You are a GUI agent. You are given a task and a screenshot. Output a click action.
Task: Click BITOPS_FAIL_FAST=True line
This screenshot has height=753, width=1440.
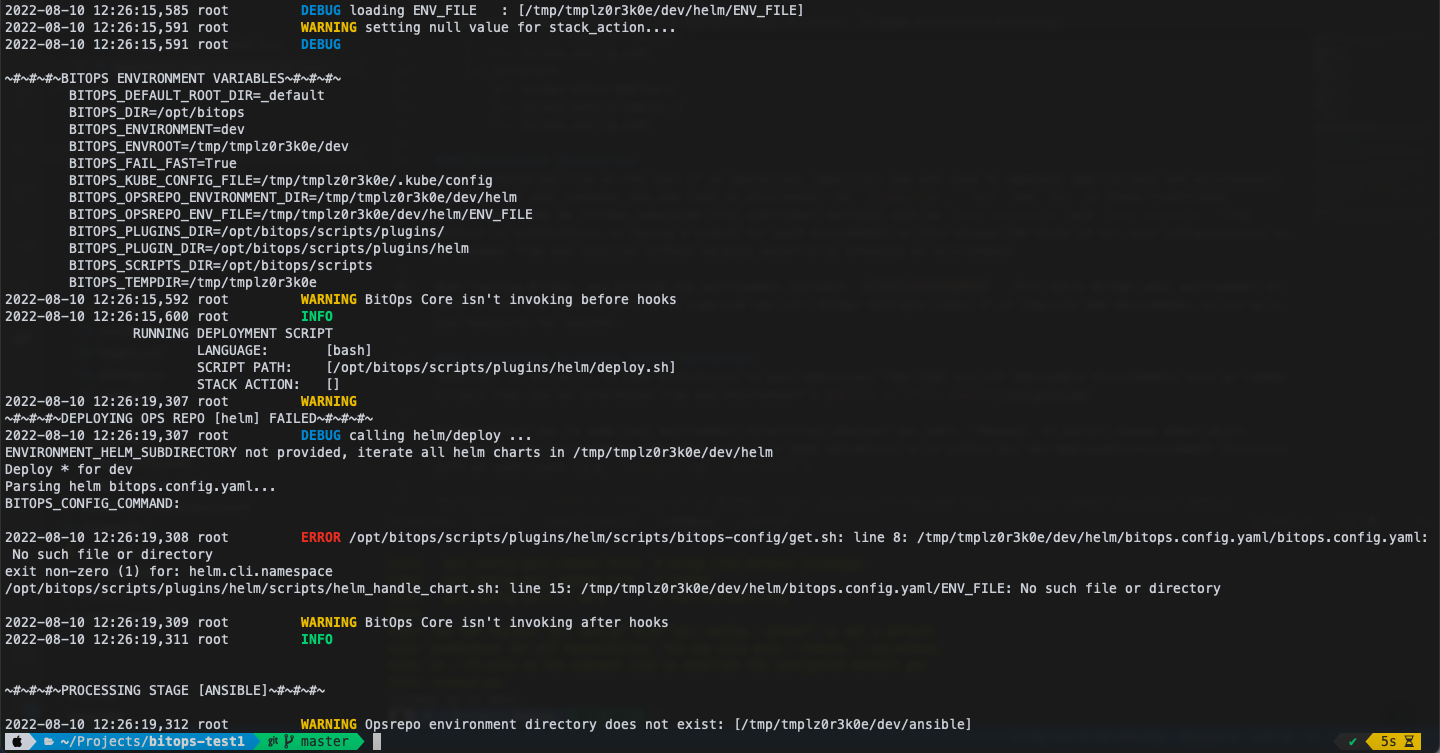153,163
